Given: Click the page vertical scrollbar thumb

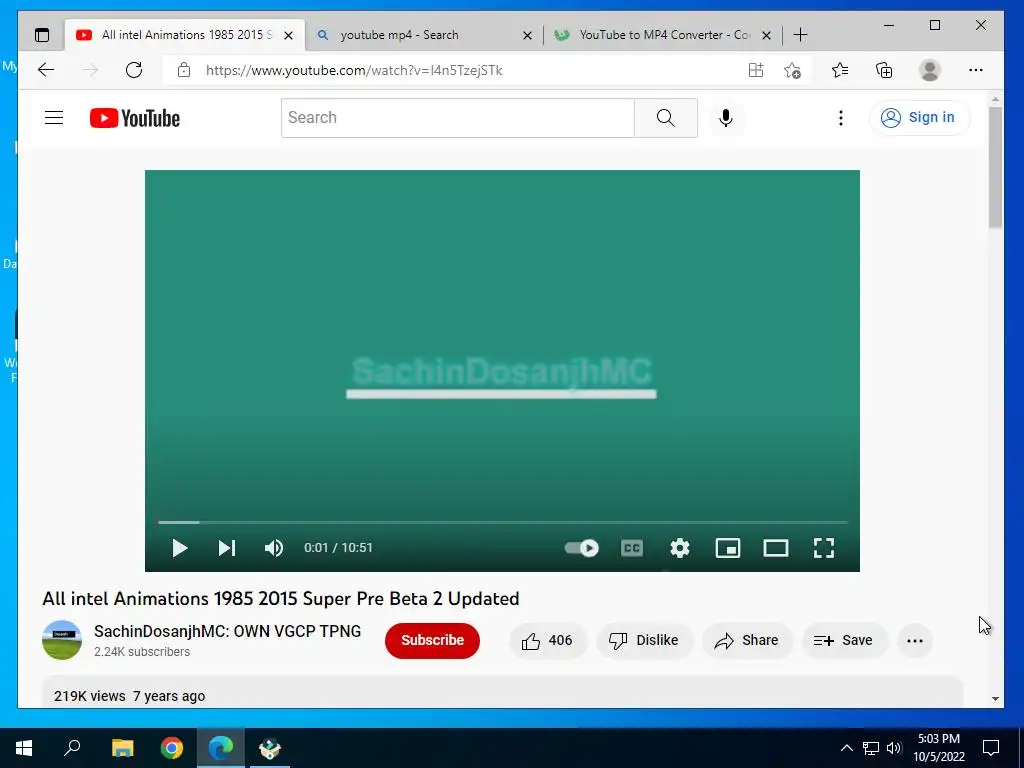Looking at the screenshot, I should point(995,167).
